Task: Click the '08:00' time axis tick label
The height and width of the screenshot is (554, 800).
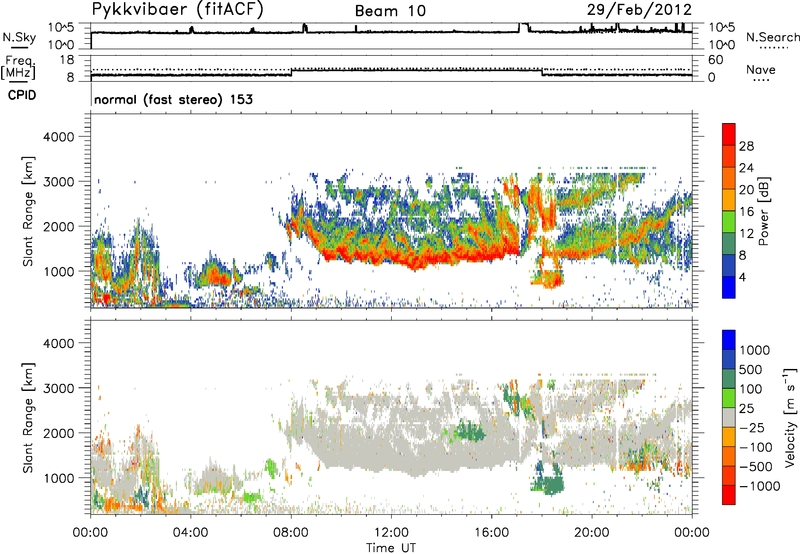Action: [x=291, y=533]
